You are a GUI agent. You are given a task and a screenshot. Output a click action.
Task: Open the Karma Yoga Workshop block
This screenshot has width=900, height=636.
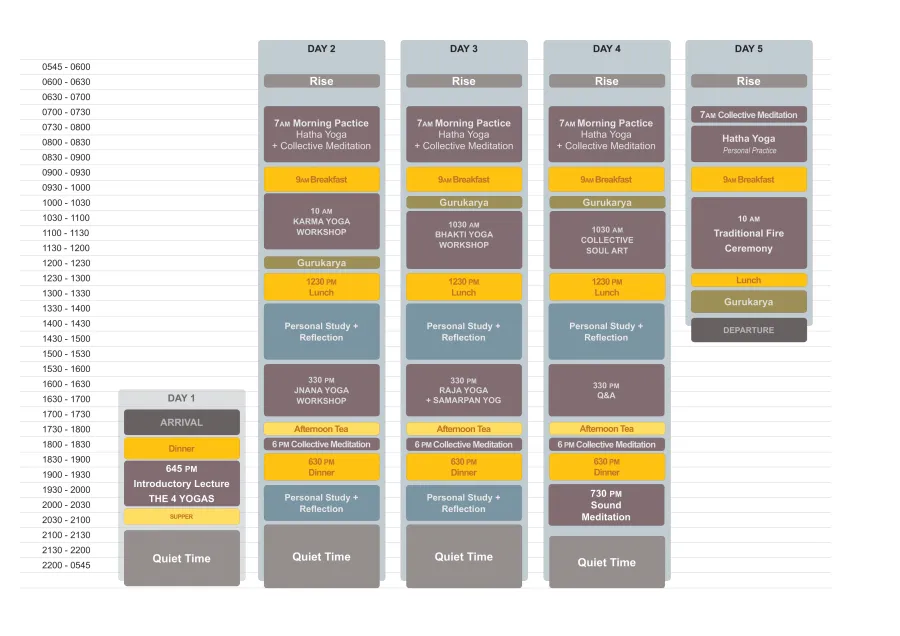pyautogui.click(x=321, y=222)
